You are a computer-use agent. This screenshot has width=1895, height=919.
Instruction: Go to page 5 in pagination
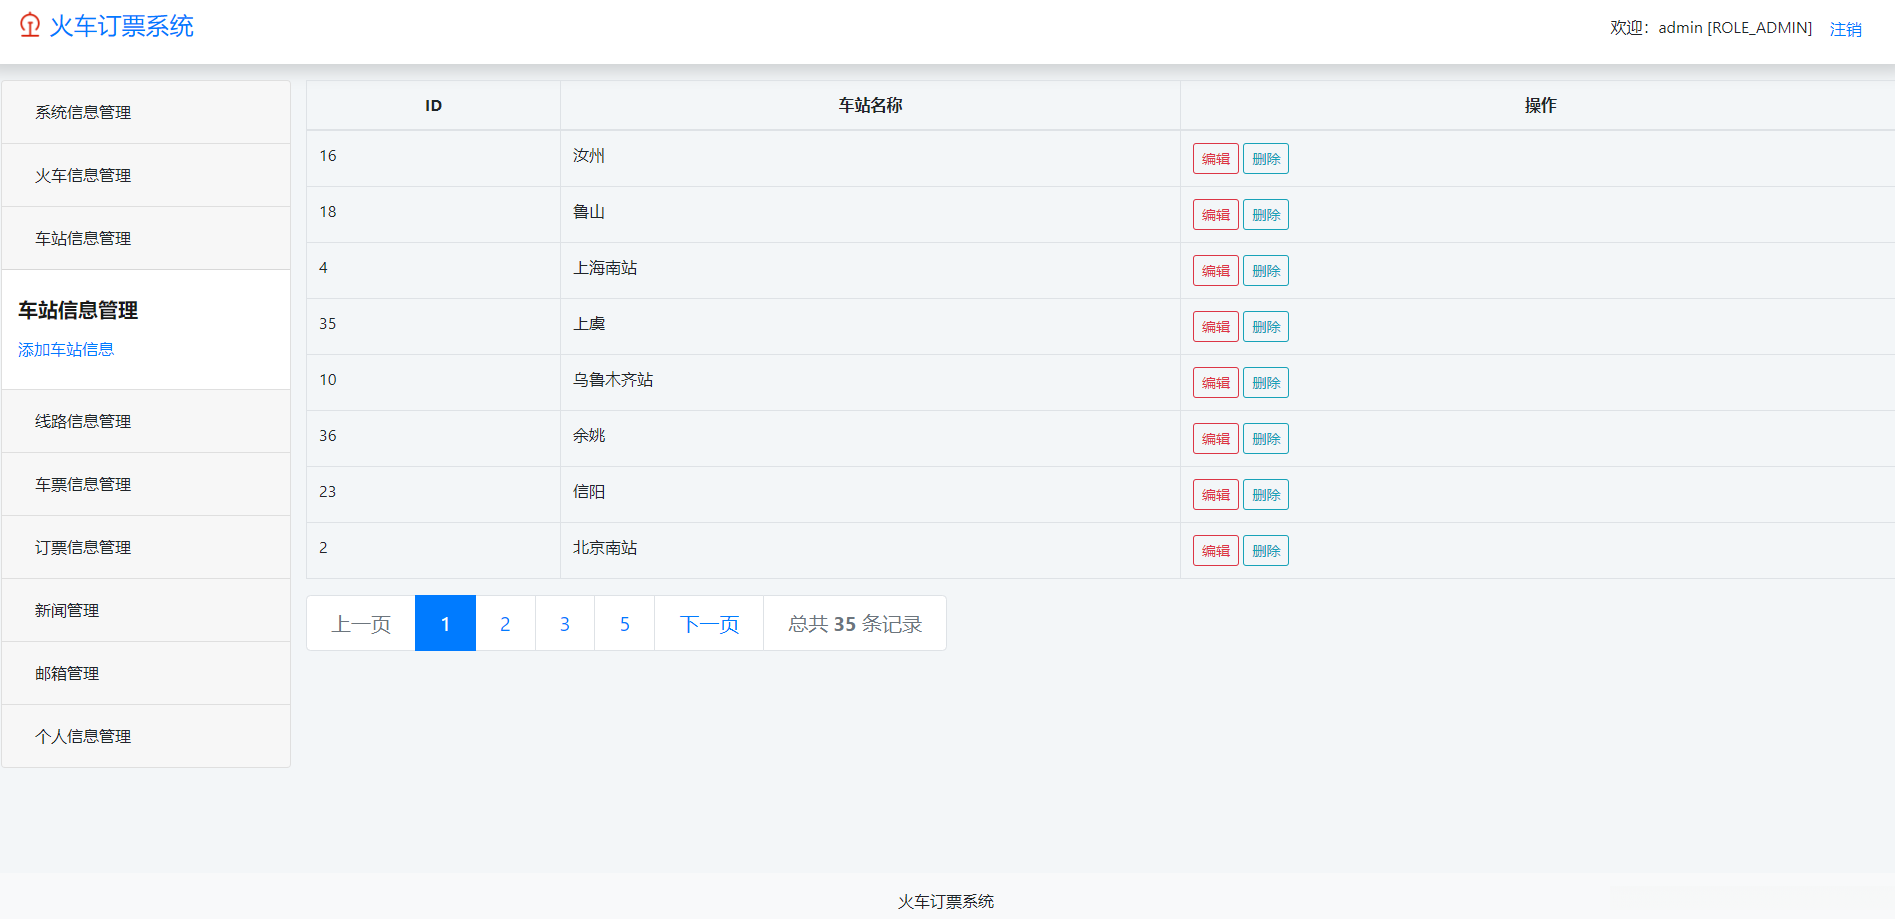(625, 624)
